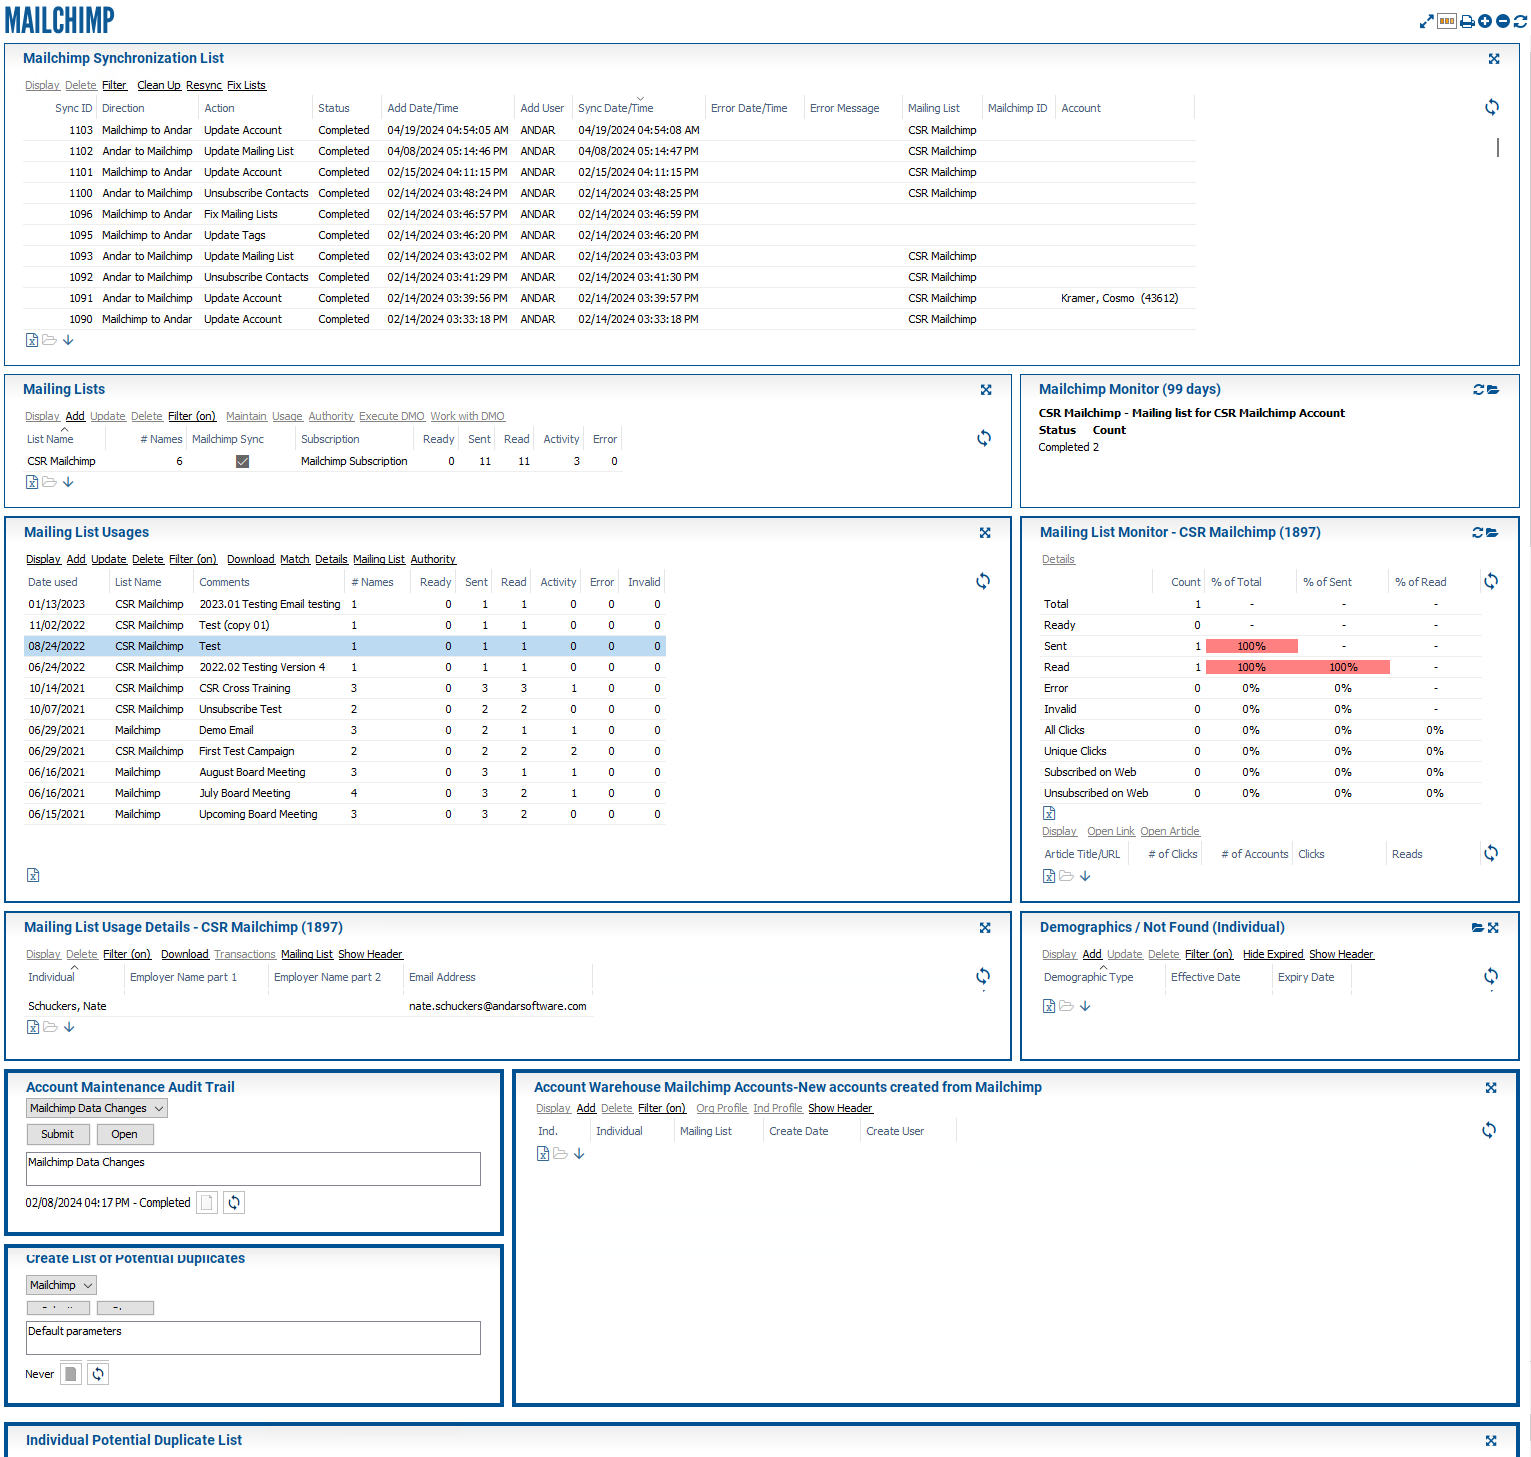Click Match in Mailing List Usages menu
The height and width of the screenshot is (1457, 1531).
pyautogui.click(x=294, y=559)
